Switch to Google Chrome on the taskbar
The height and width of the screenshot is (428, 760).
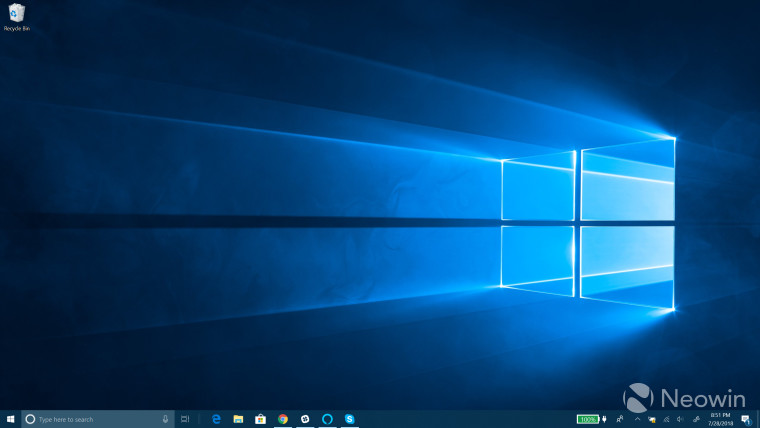pyautogui.click(x=283, y=419)
